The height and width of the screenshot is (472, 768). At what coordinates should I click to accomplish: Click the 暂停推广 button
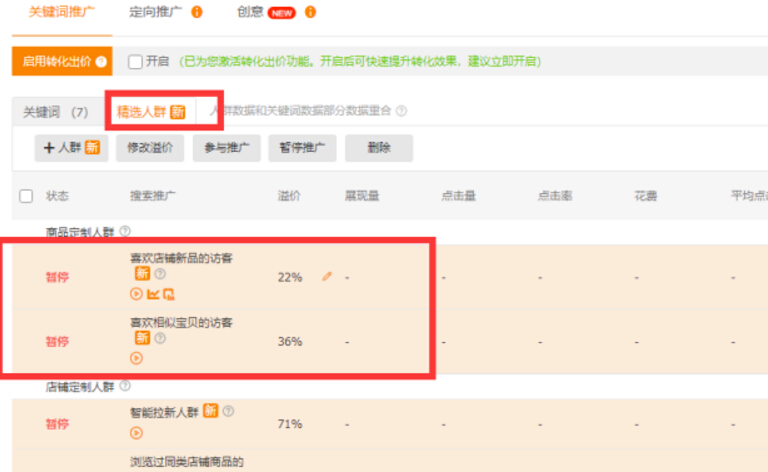point(303,148)
